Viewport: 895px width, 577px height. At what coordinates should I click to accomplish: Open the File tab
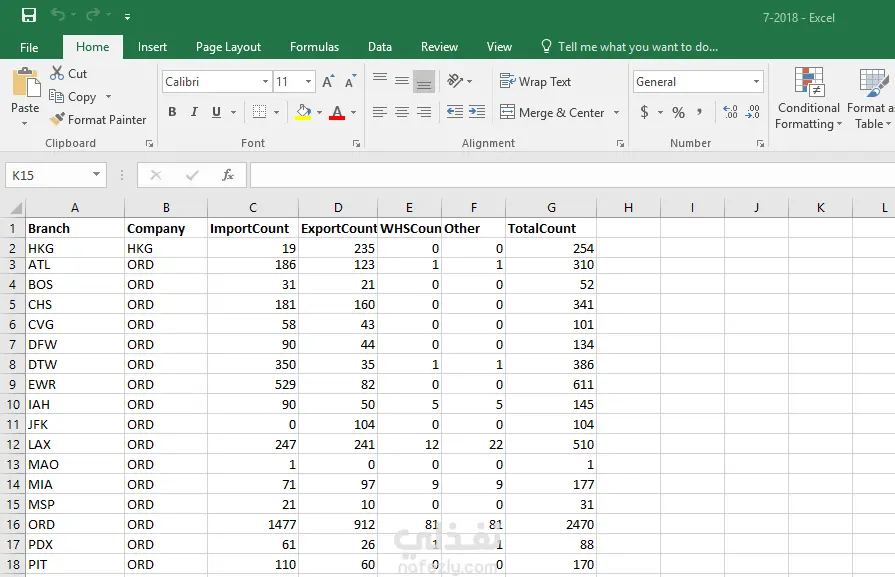[x=29, y=47]
